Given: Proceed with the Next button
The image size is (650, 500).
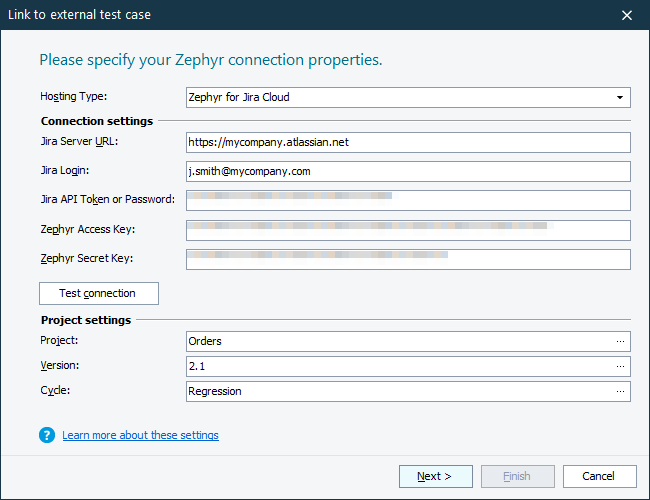Looking at the screenshot, I should [435, 476].
